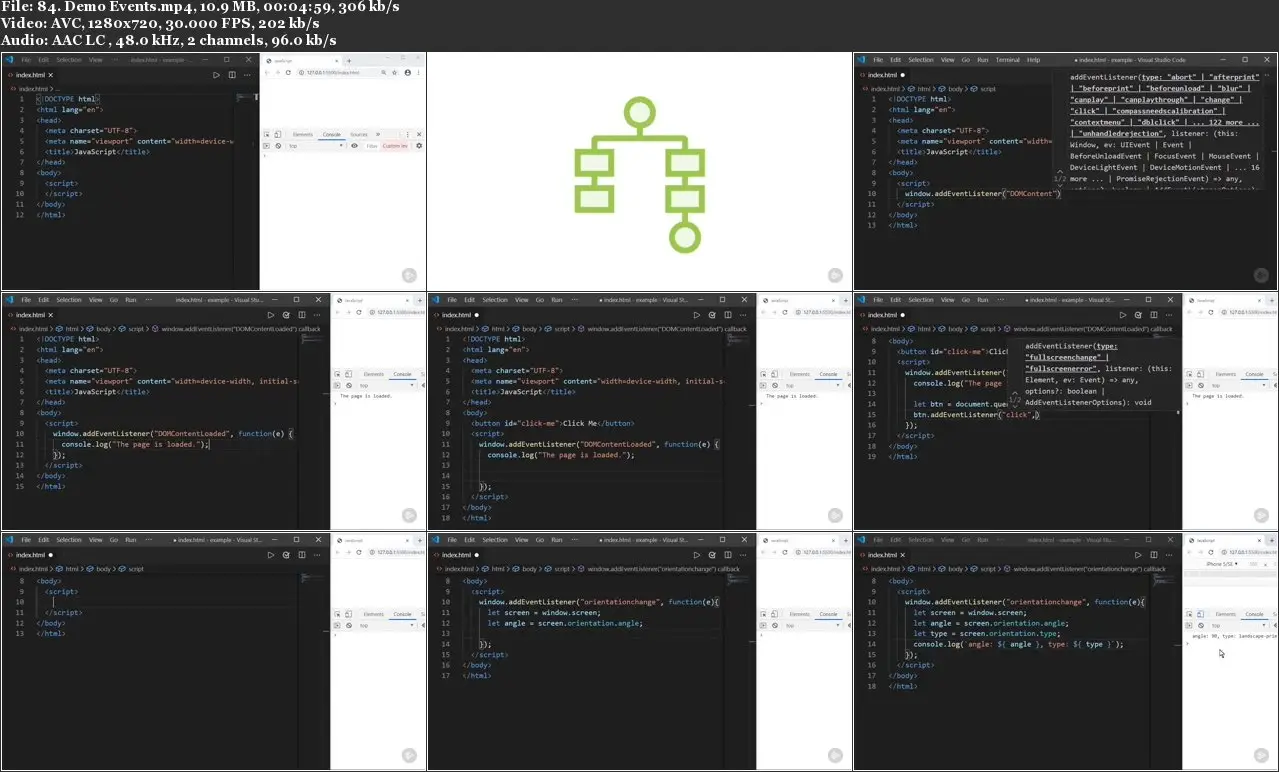This screenshot has height=772, width=1279.
Task: Show the next signature in the 'abort' tooltip
Action: [x=1058, y=185]
